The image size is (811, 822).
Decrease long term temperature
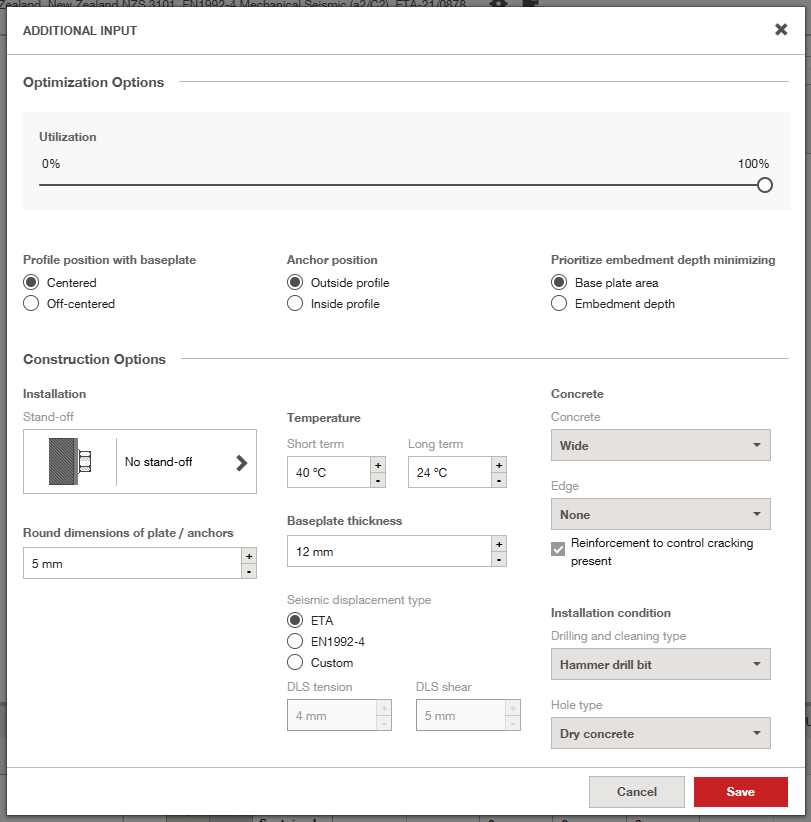pos(499,480)
